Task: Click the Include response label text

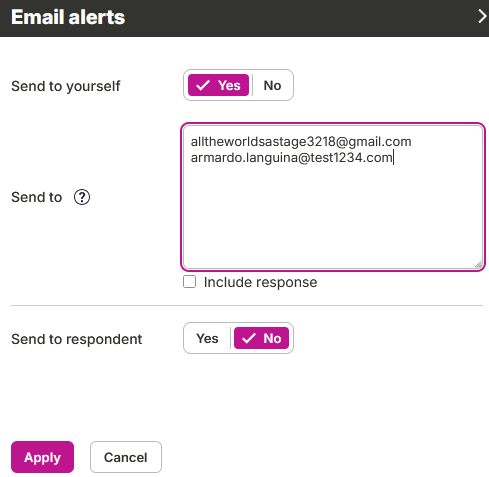Action: (x=261, y=282)
